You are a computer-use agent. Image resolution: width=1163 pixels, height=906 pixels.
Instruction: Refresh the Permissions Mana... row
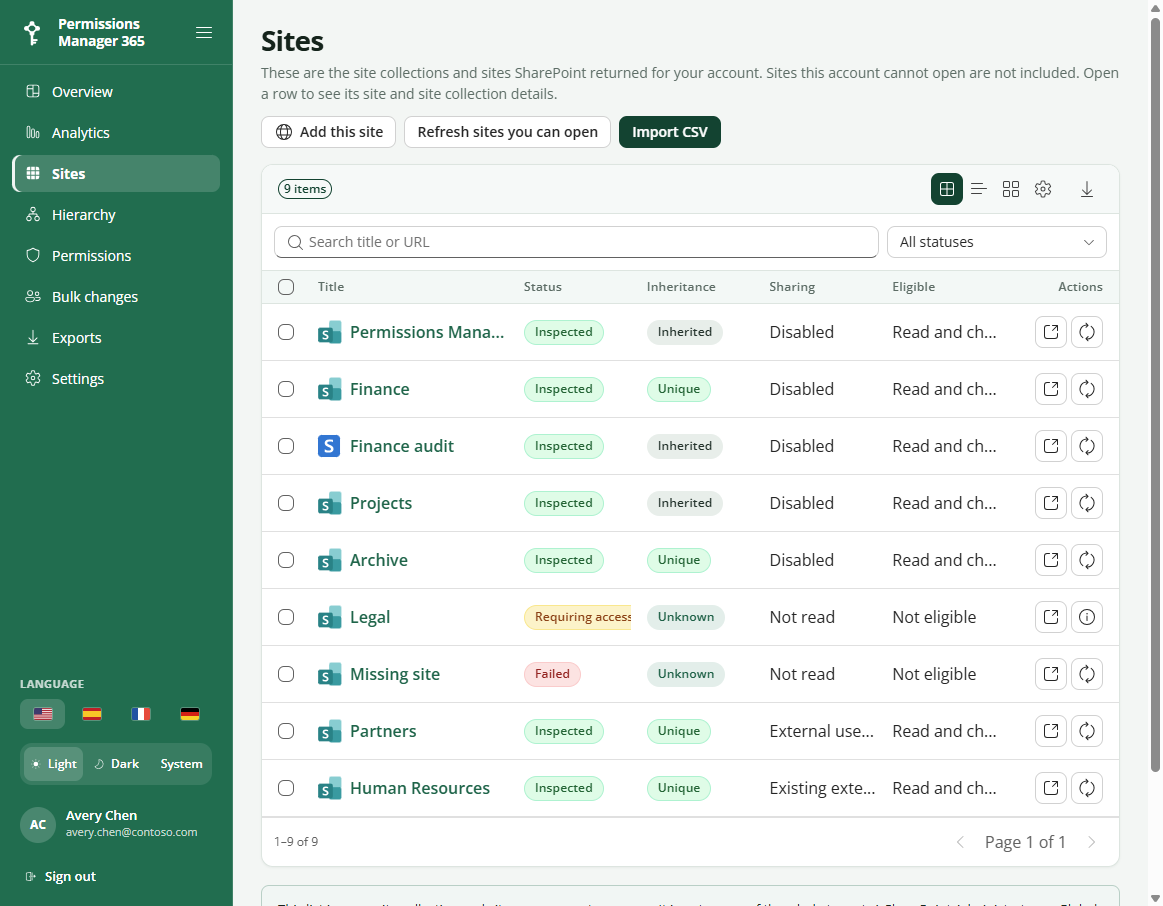tap(1087, 332)
